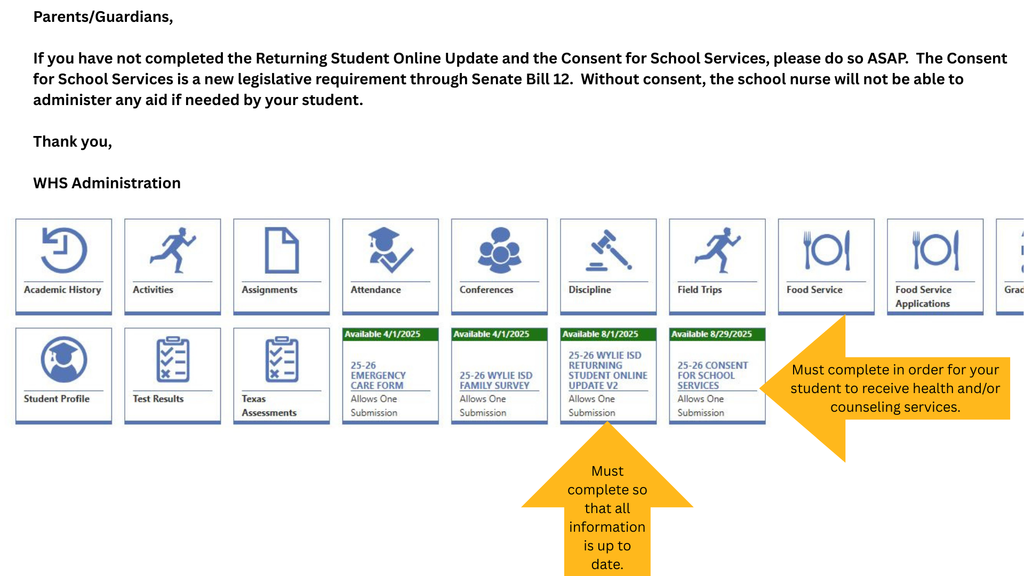Click the Activities running figure icon
This screenshot has width=1024, height=576.
172,250
